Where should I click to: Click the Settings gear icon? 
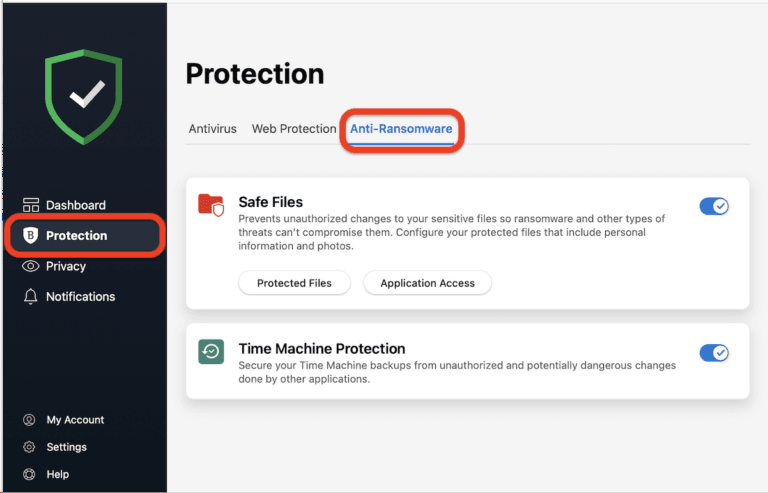coord(29,447)
